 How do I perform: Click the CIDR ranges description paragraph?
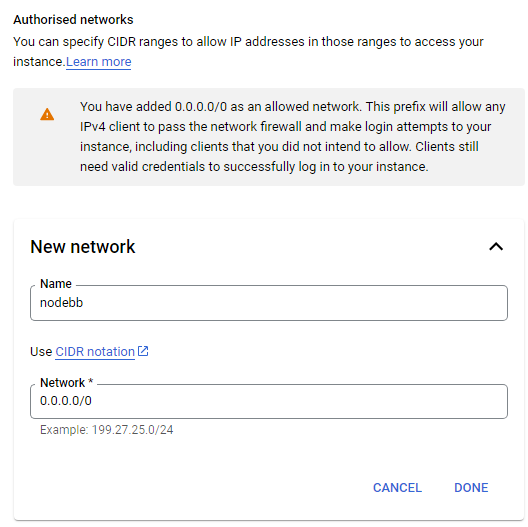click(248, 52)
